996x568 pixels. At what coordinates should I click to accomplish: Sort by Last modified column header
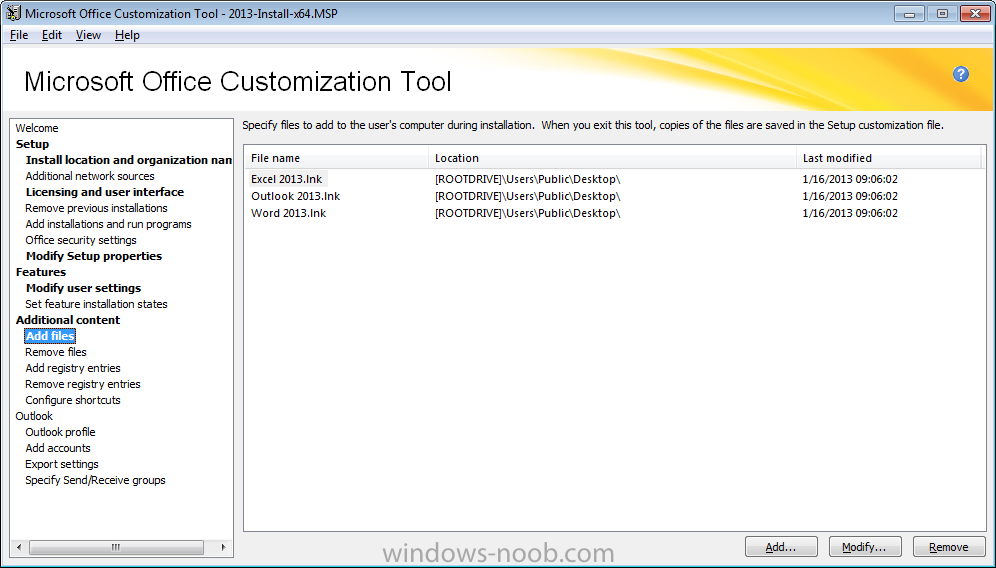tap(889, 158)
